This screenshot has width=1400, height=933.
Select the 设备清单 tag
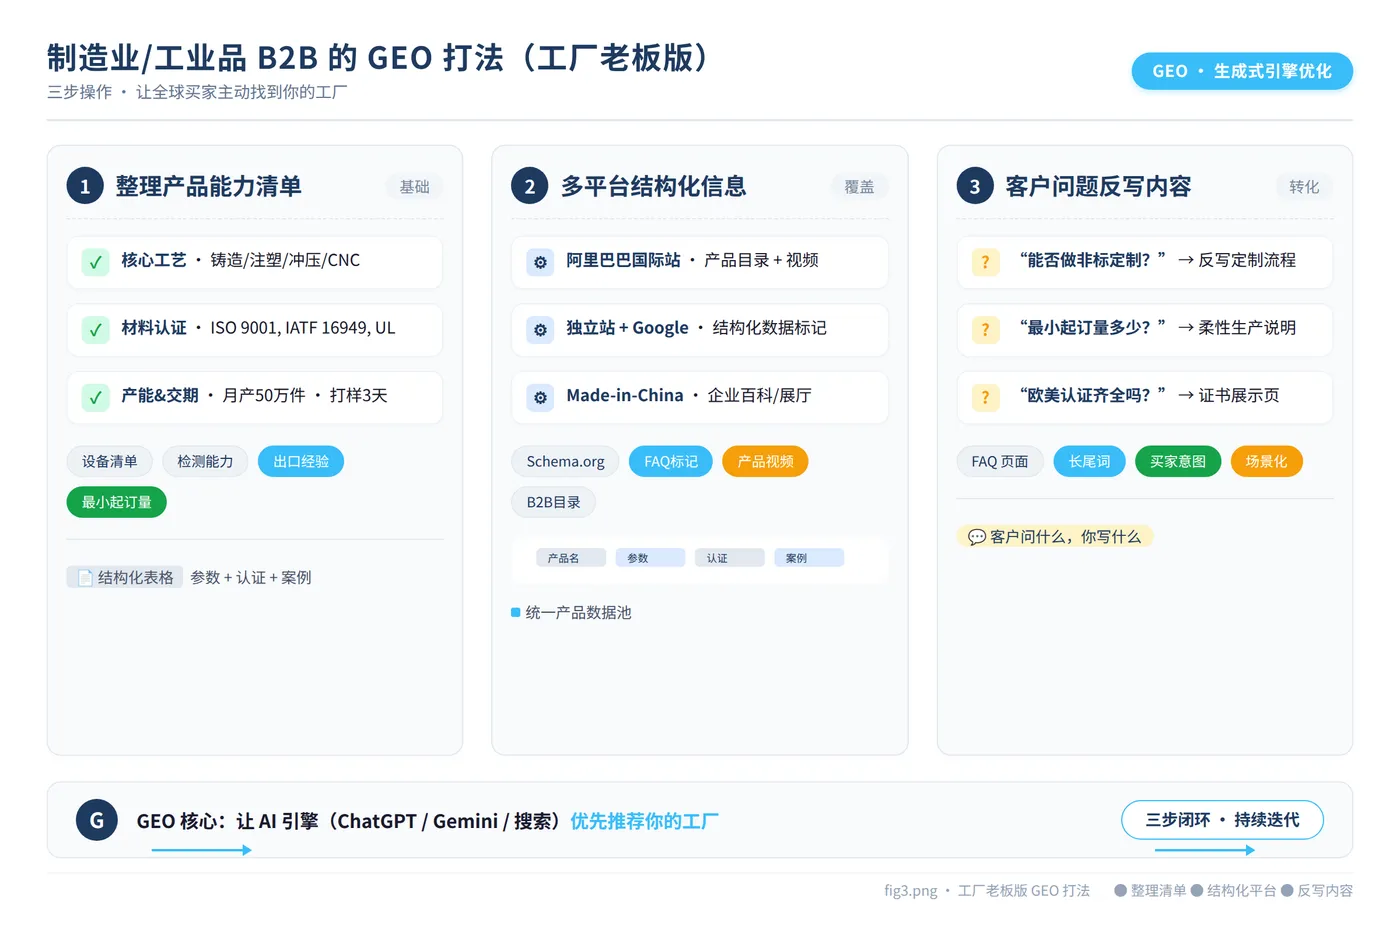[x=110, y=461]
